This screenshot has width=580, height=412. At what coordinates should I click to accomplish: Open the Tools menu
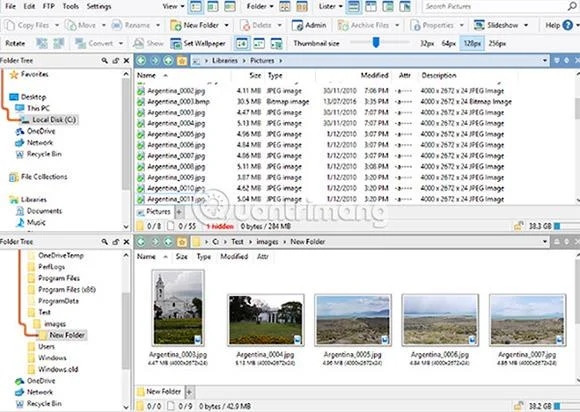pyautogui.click(x=70, y=6)
